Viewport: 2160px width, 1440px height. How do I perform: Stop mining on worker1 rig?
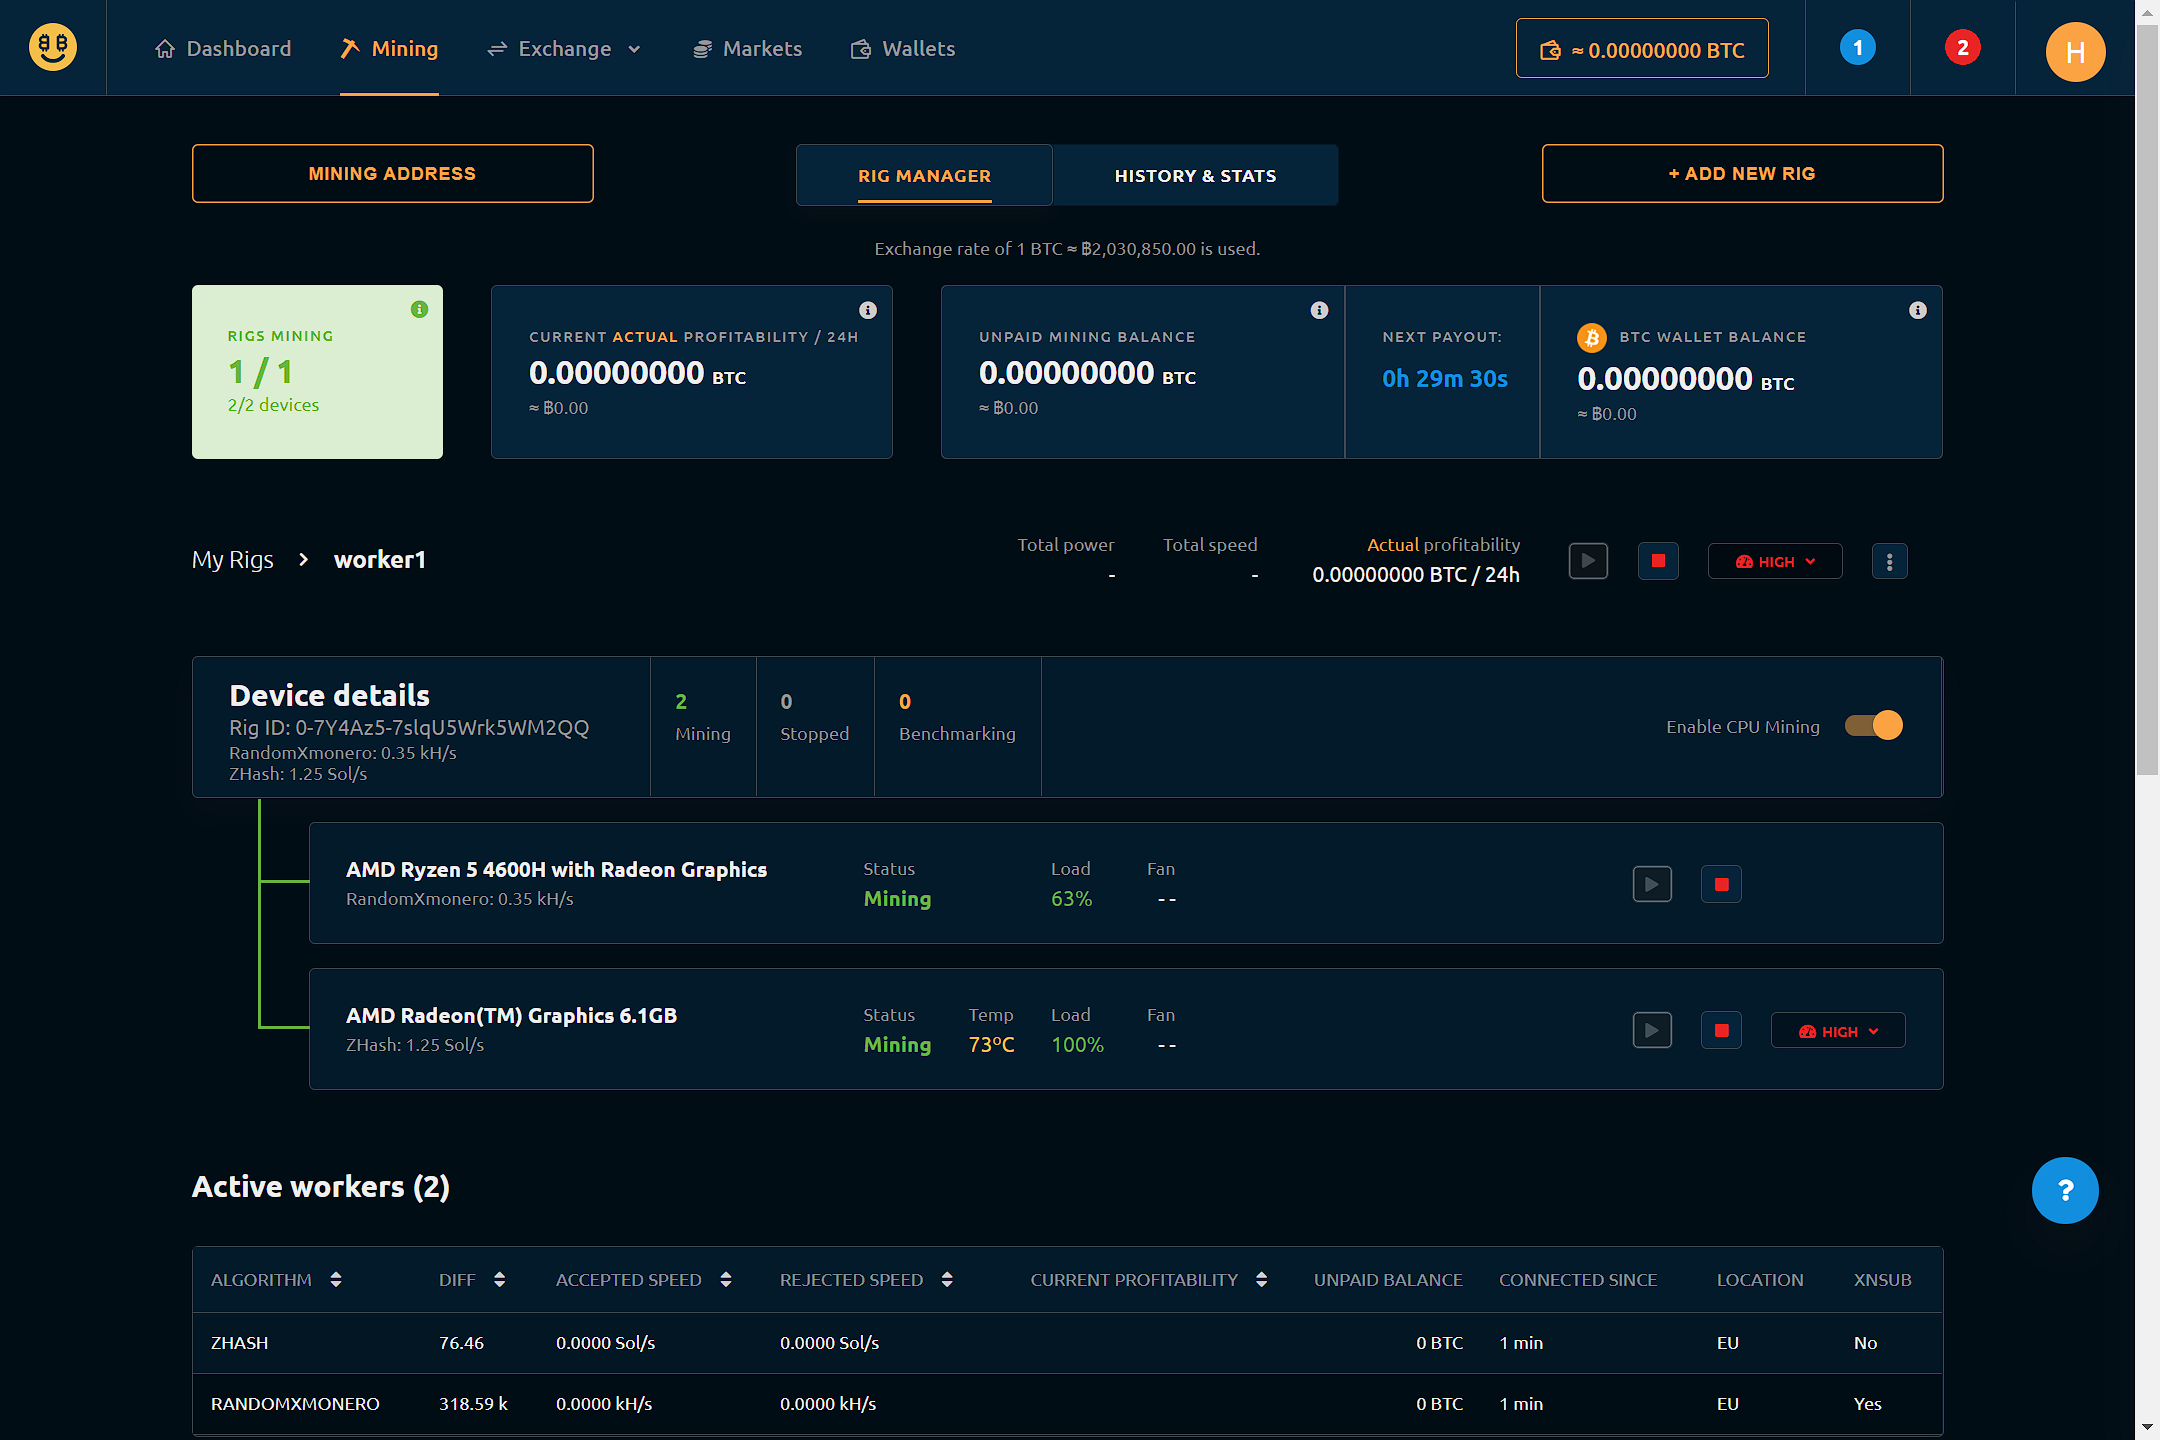point(1658,561)
